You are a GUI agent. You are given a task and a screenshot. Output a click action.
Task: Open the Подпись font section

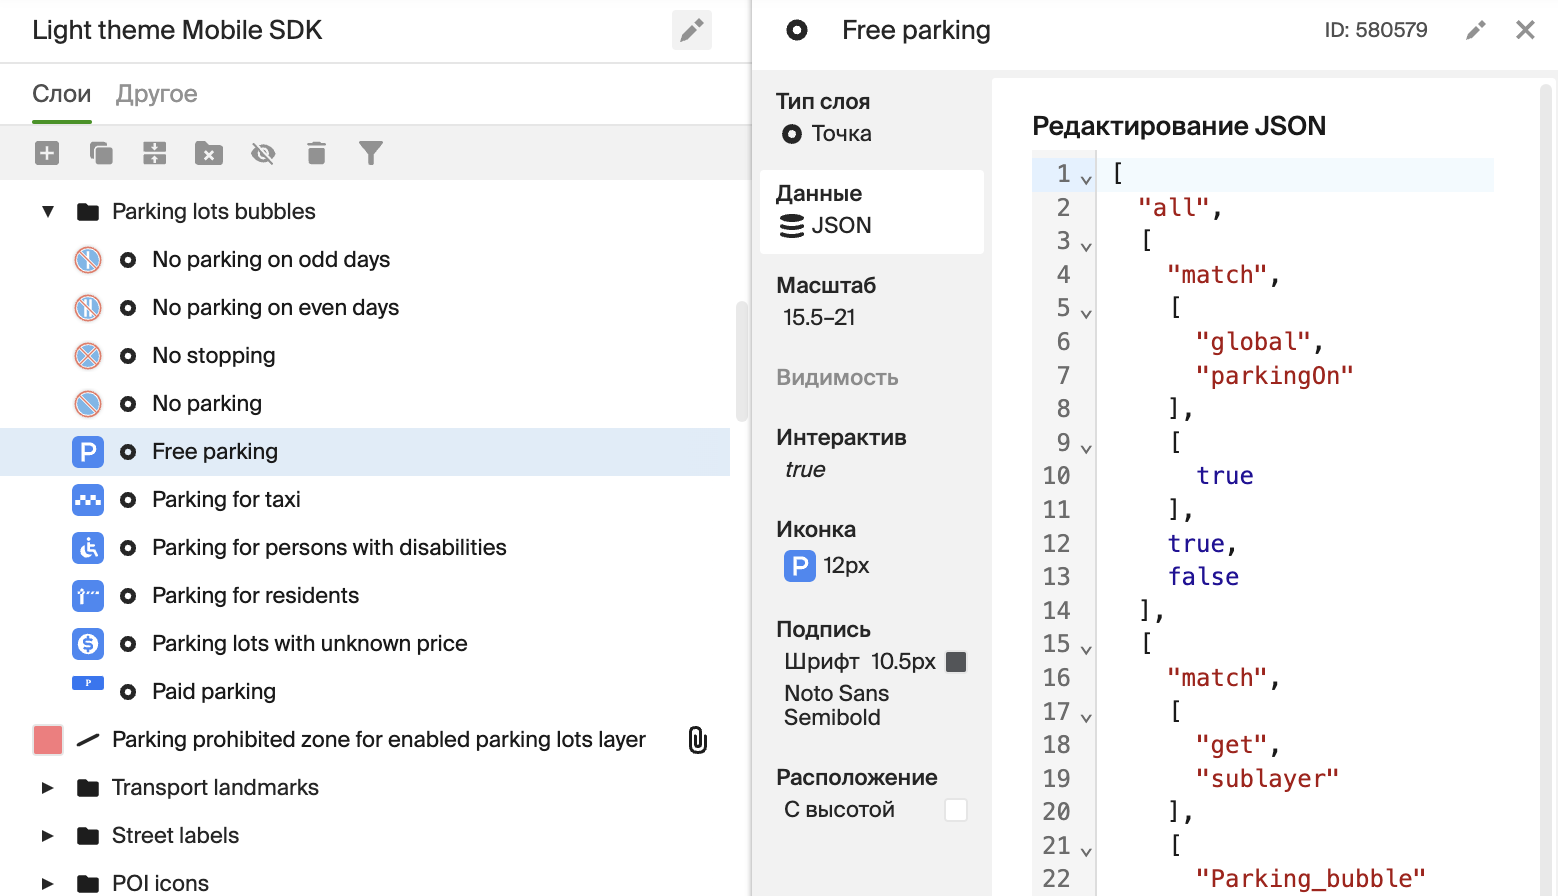872,674
